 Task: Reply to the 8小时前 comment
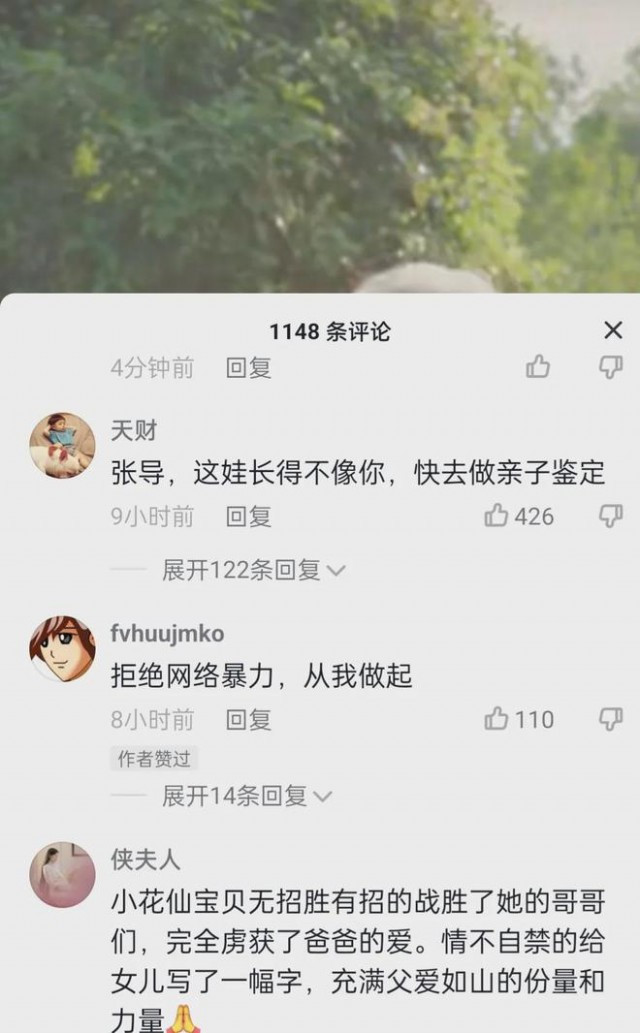coord(248,719)
